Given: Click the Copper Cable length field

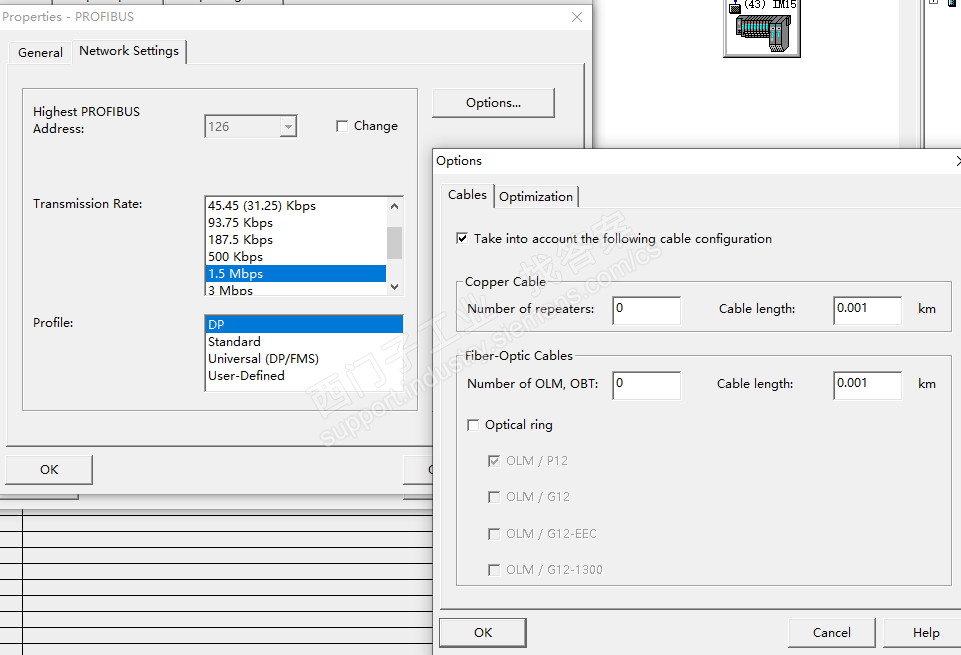Looking at the screenshot, I should tap(867, 311).
